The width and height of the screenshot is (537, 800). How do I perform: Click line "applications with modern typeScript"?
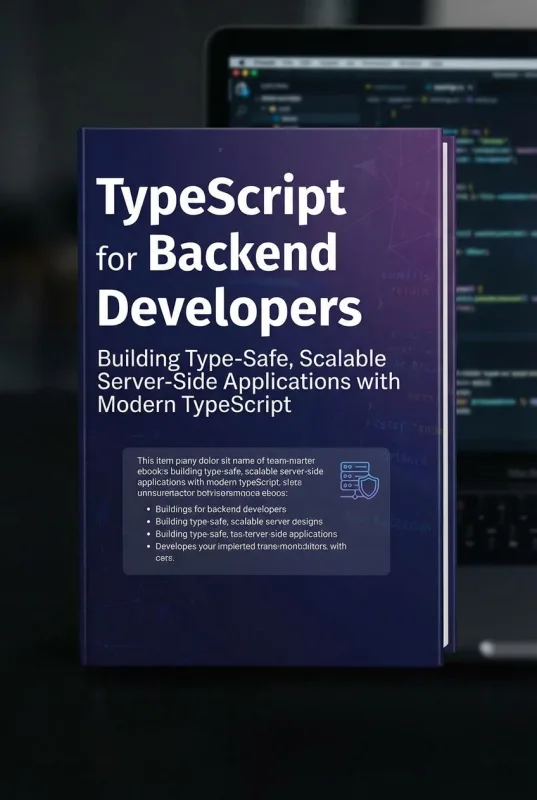point(220,482)
